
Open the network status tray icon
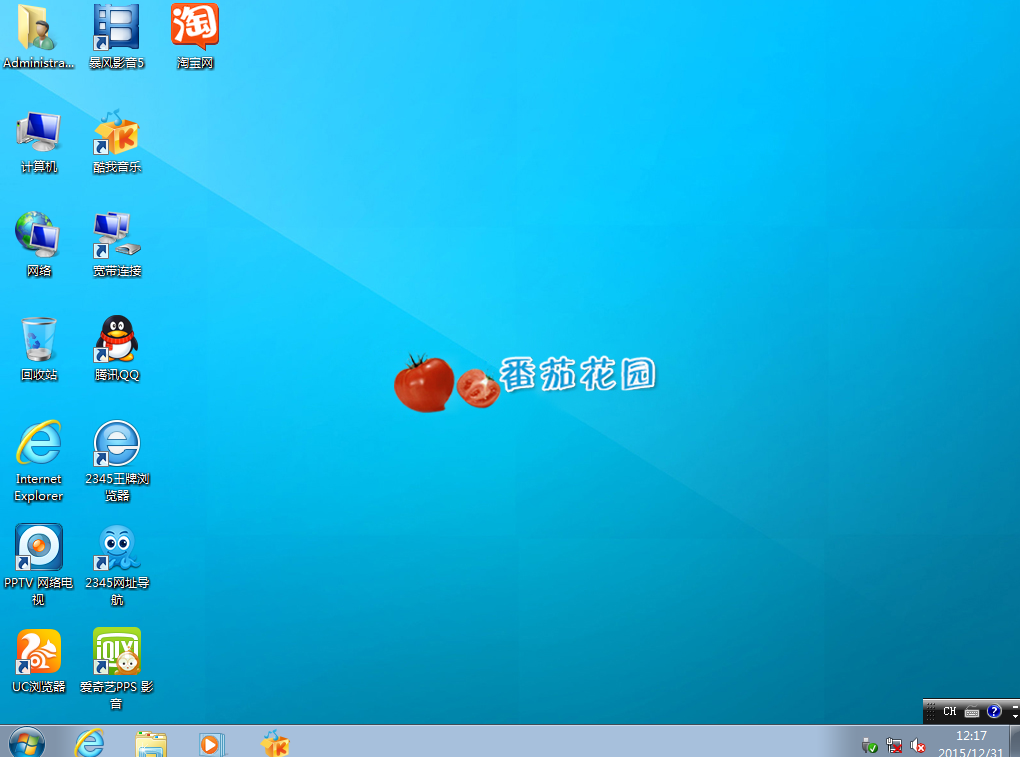[x=894, y=746]
